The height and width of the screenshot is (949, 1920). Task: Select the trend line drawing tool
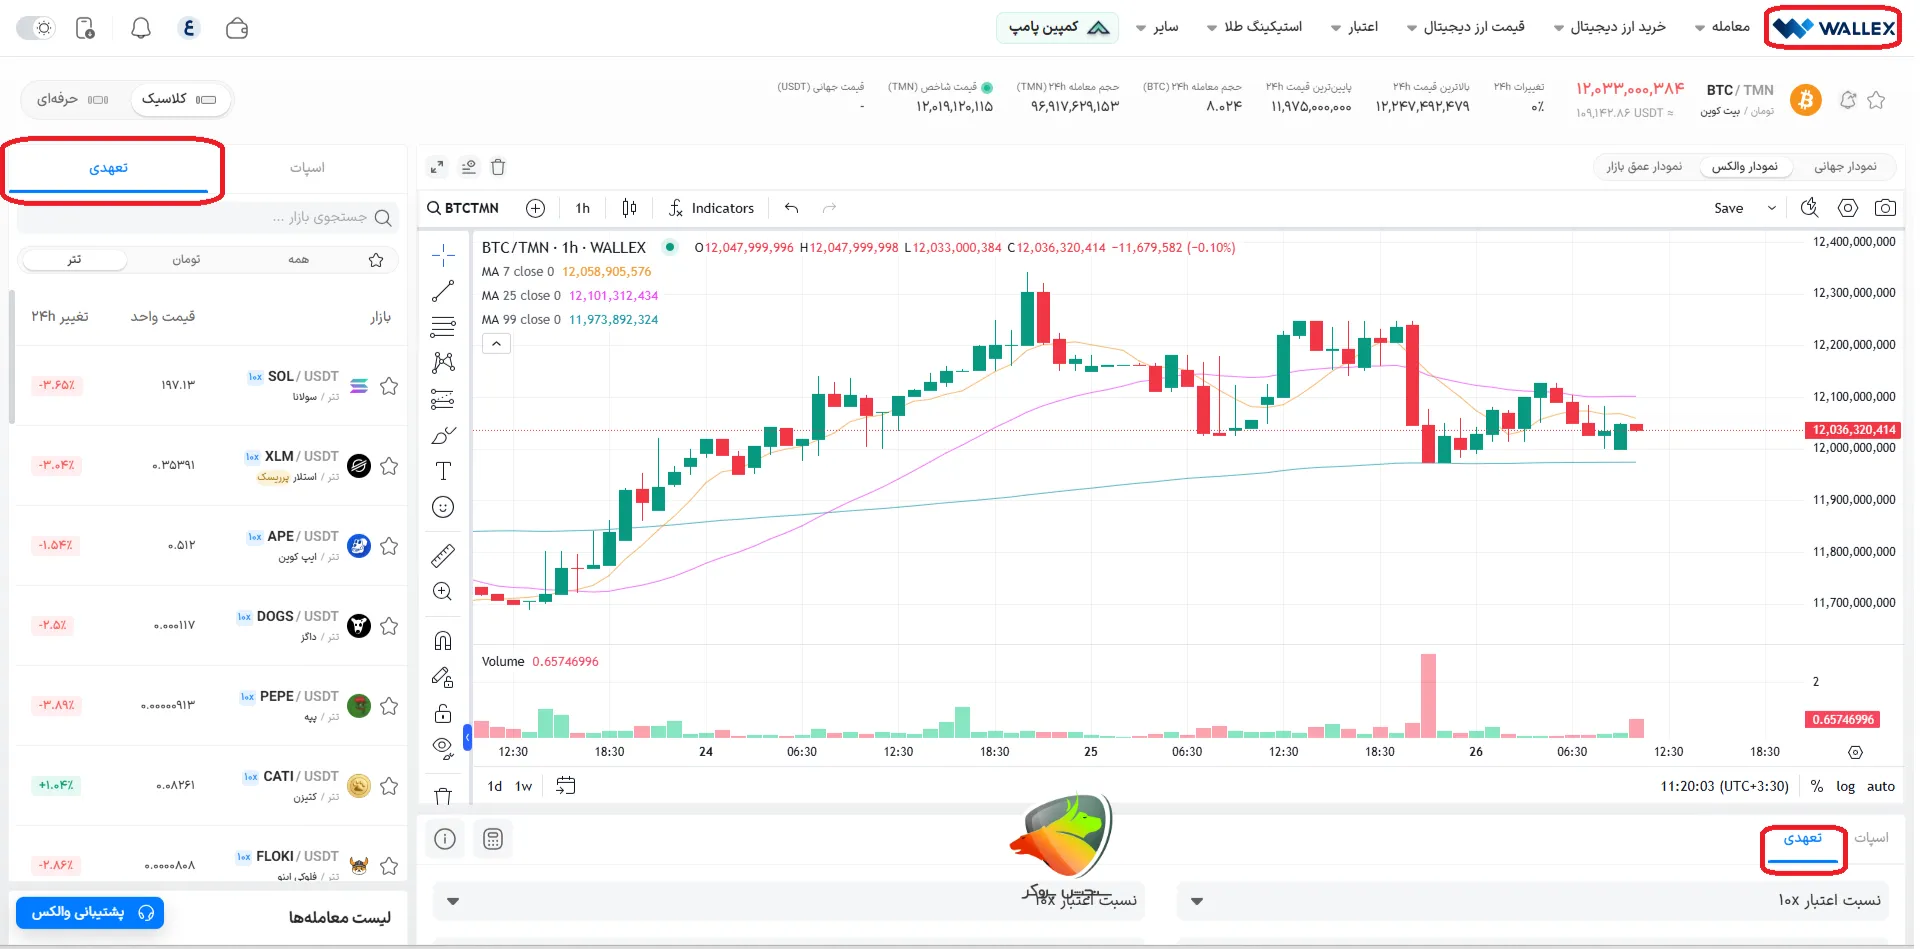443,291
